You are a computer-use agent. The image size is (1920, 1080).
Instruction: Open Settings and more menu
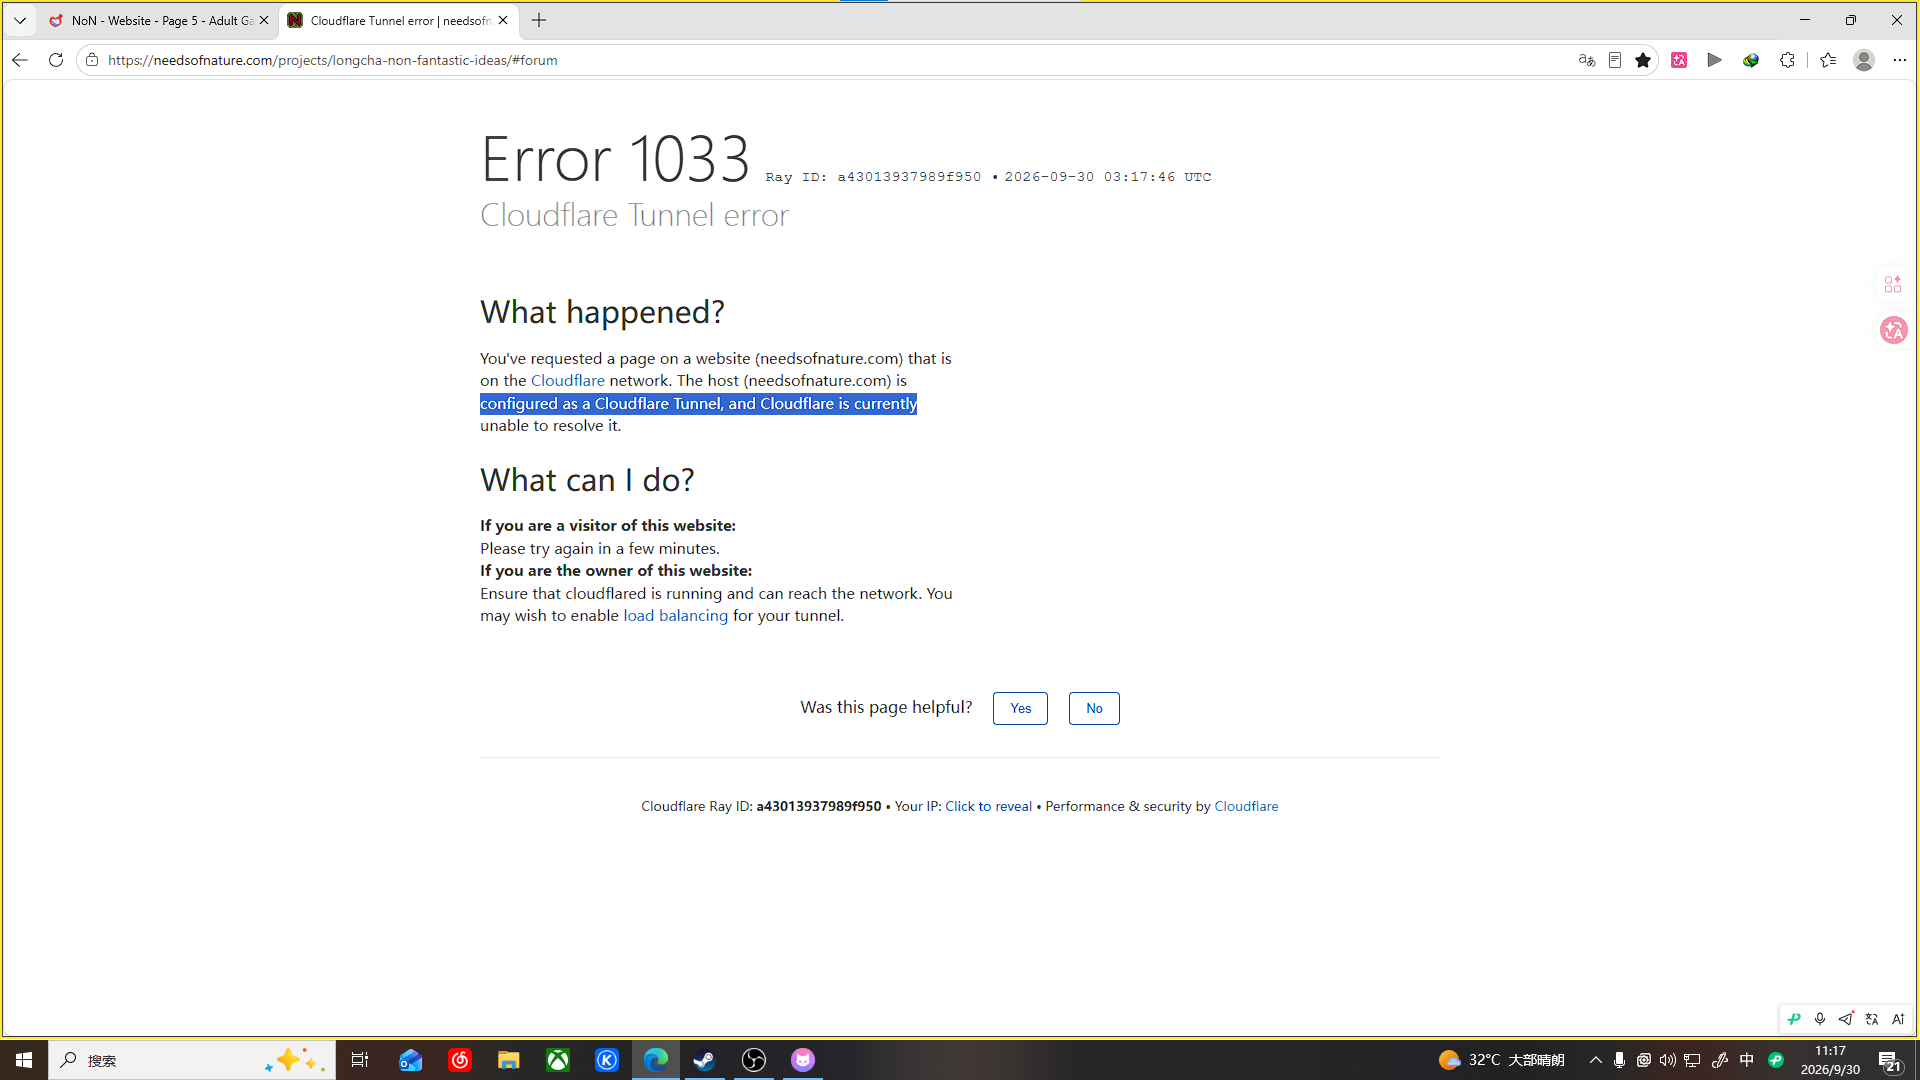tap(1900, 60)
